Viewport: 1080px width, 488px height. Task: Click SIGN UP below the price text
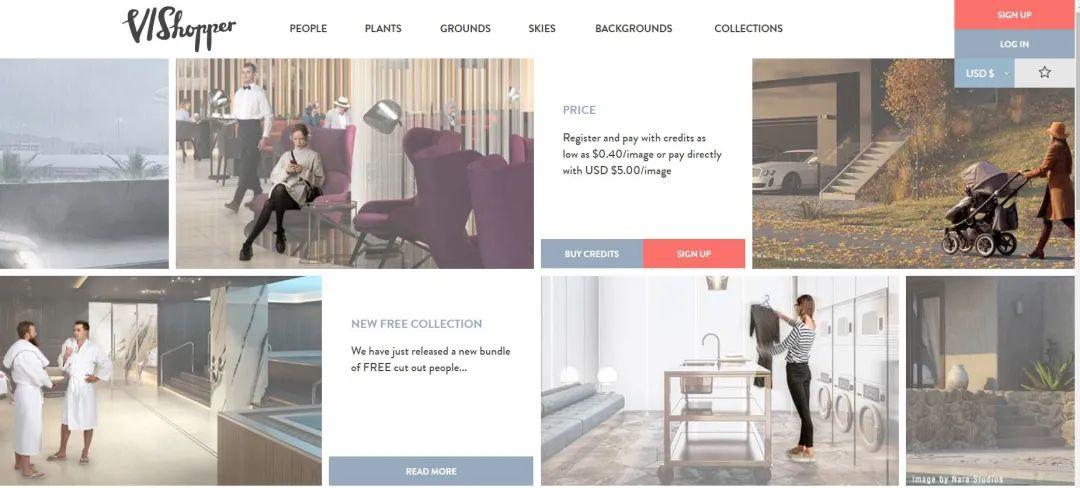[694, 254]
